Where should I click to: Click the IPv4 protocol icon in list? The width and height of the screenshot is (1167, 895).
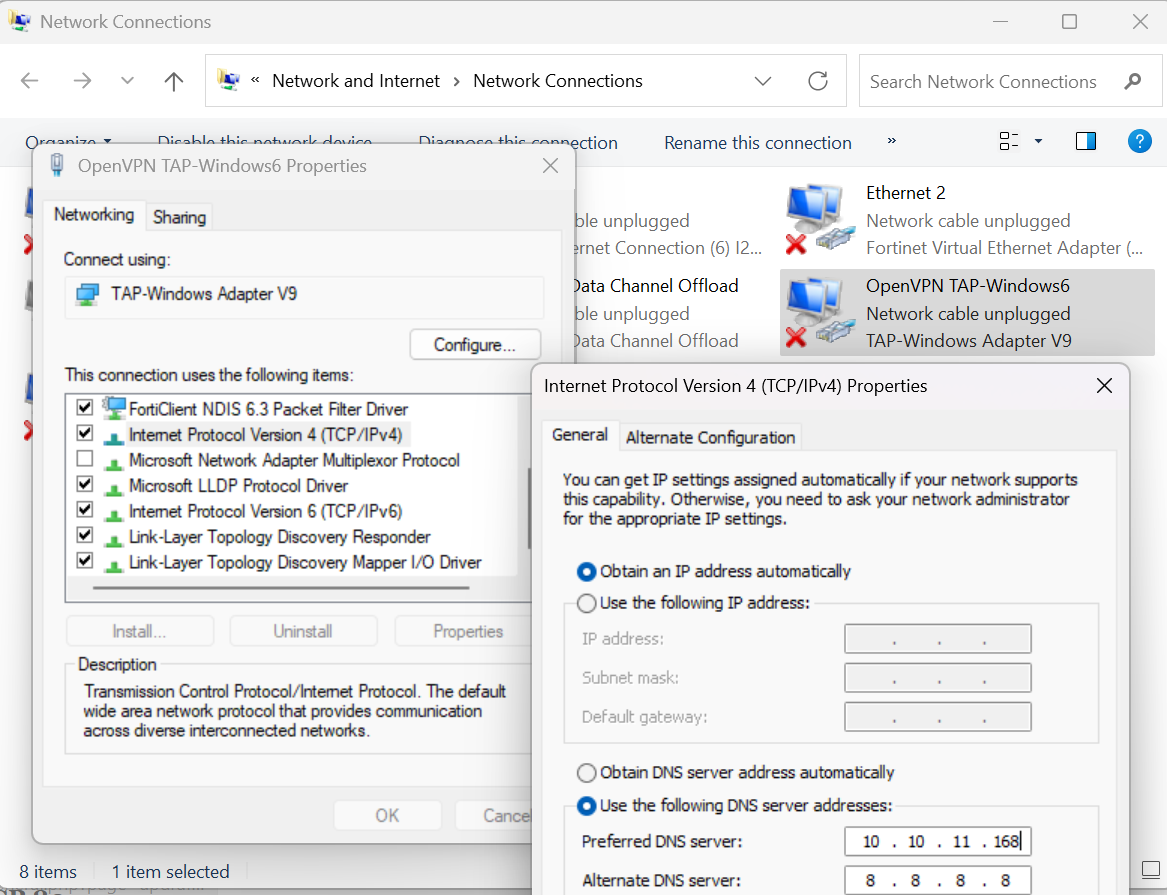(114, 436)
